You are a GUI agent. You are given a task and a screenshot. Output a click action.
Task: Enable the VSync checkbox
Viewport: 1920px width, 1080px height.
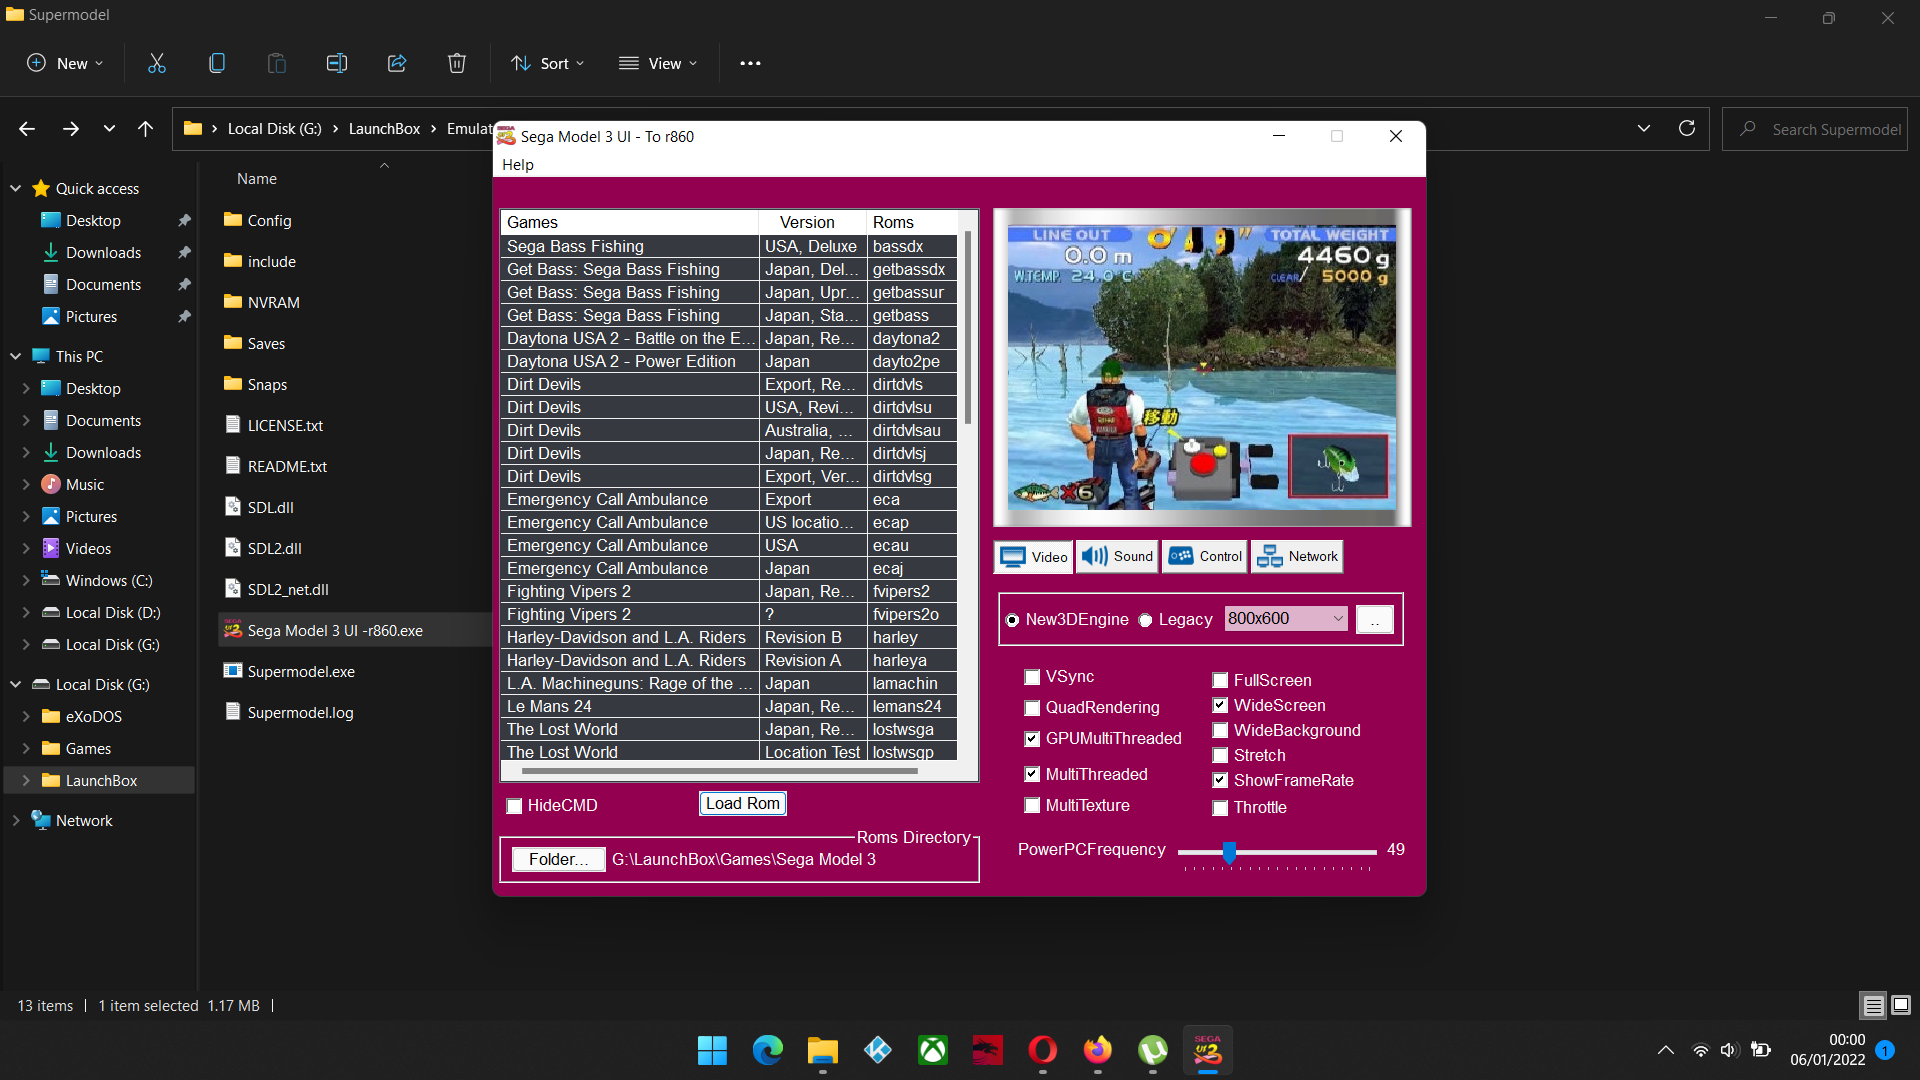pyautogui.click(x=1032, y=677)
